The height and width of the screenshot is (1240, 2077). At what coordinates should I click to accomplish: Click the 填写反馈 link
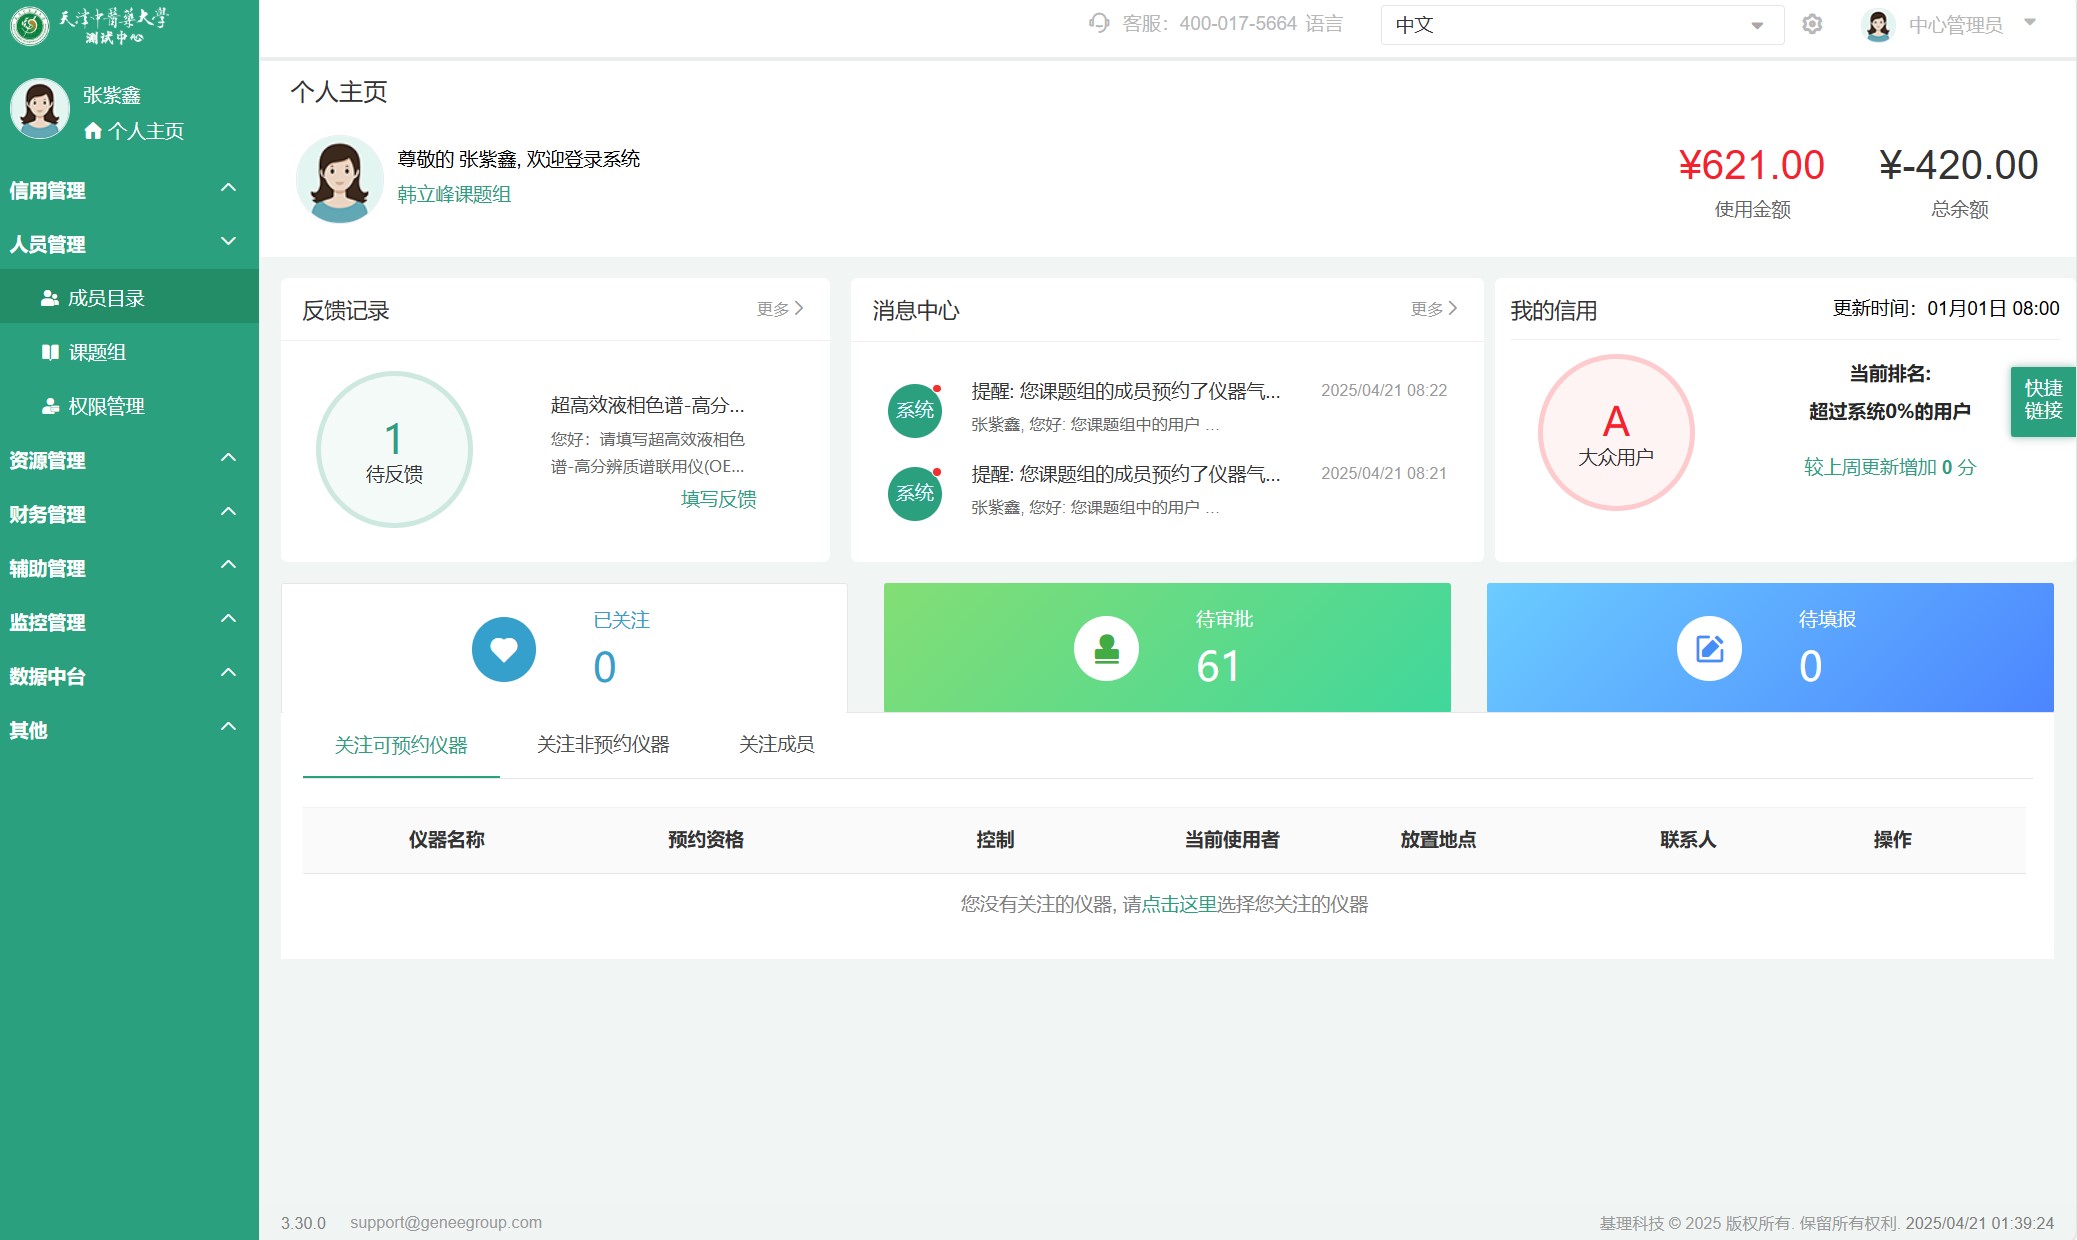716,498
